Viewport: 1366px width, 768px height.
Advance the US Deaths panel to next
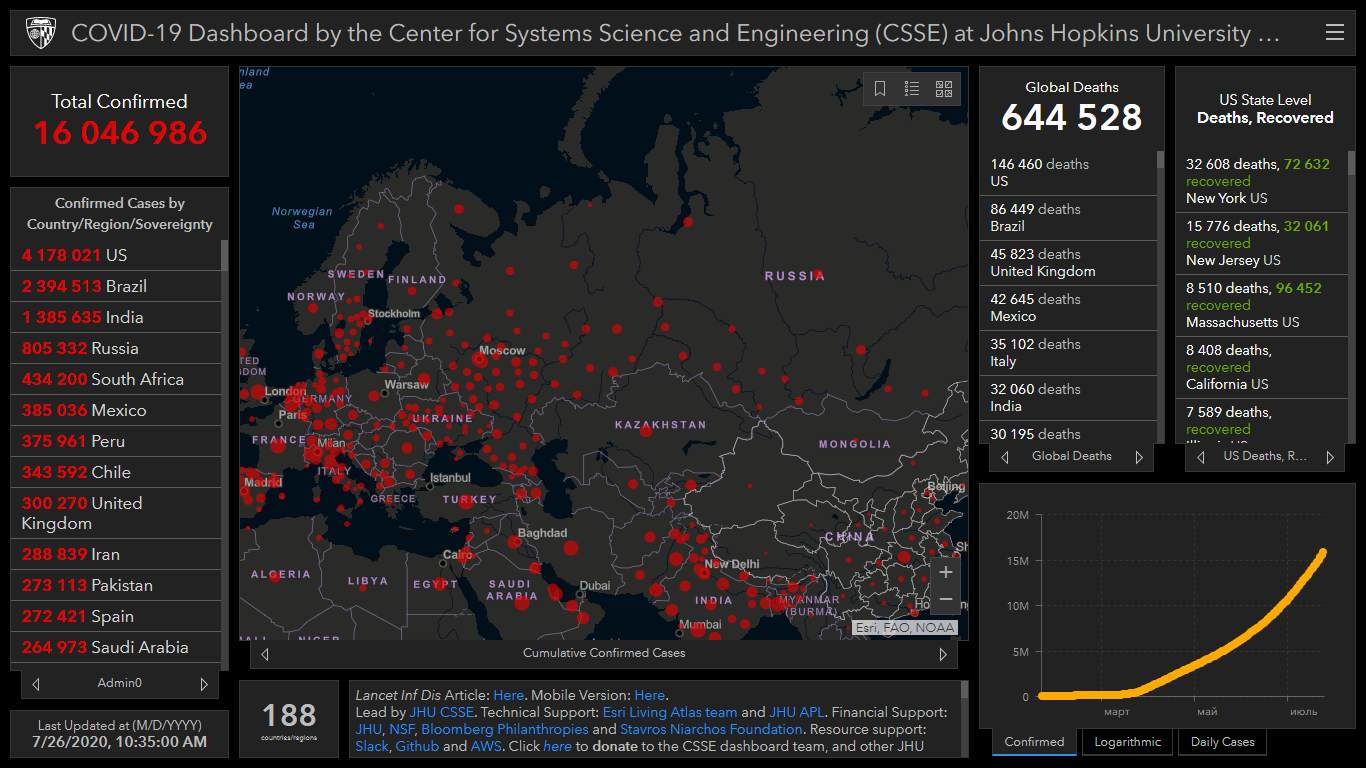(1330, 457)
